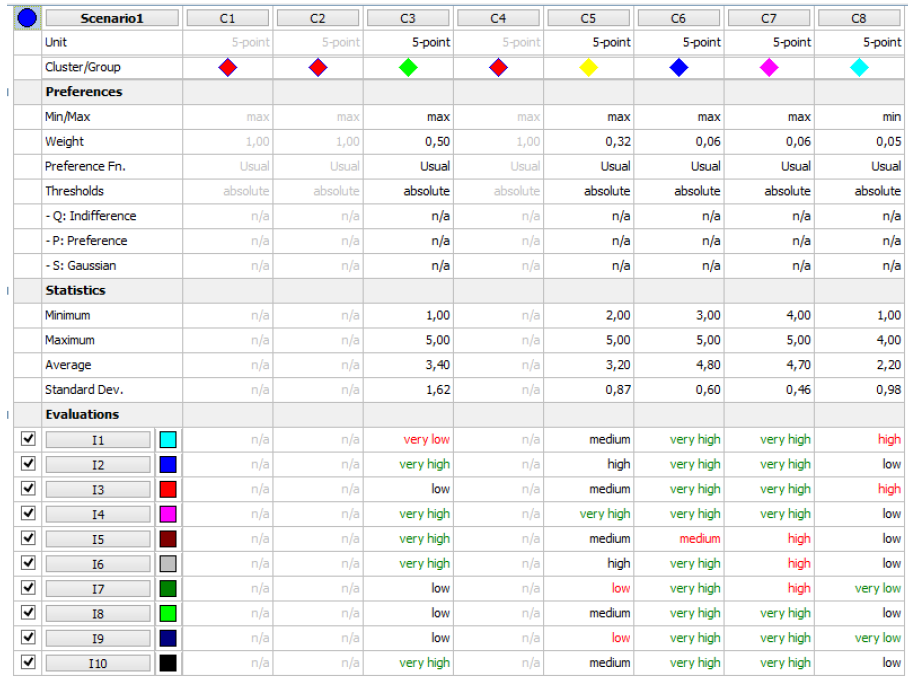The image size is (908, 679).
Task: Open the I3 red color swatch
Action: tap(168, 489)
